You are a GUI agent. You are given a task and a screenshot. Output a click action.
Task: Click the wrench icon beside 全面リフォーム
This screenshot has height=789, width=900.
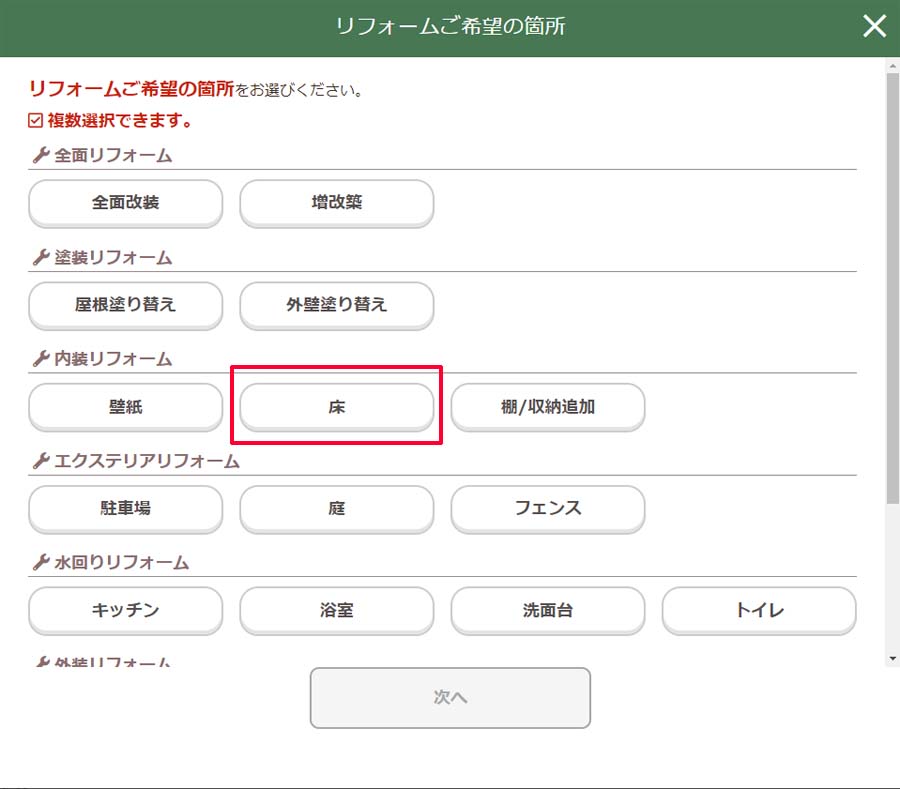coord(41,156)
